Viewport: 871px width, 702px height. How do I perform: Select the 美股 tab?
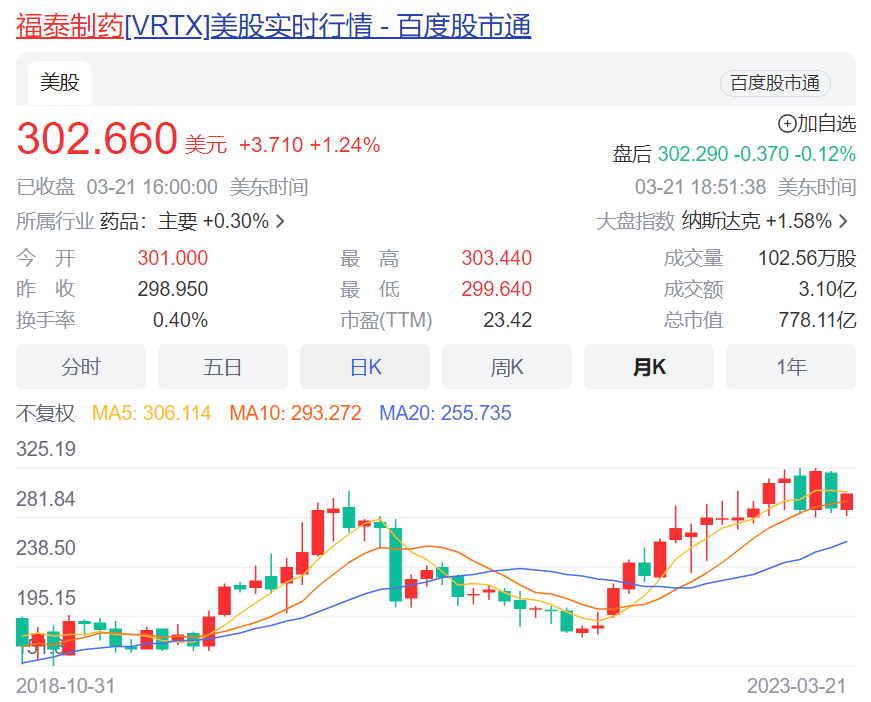(59, 83)
